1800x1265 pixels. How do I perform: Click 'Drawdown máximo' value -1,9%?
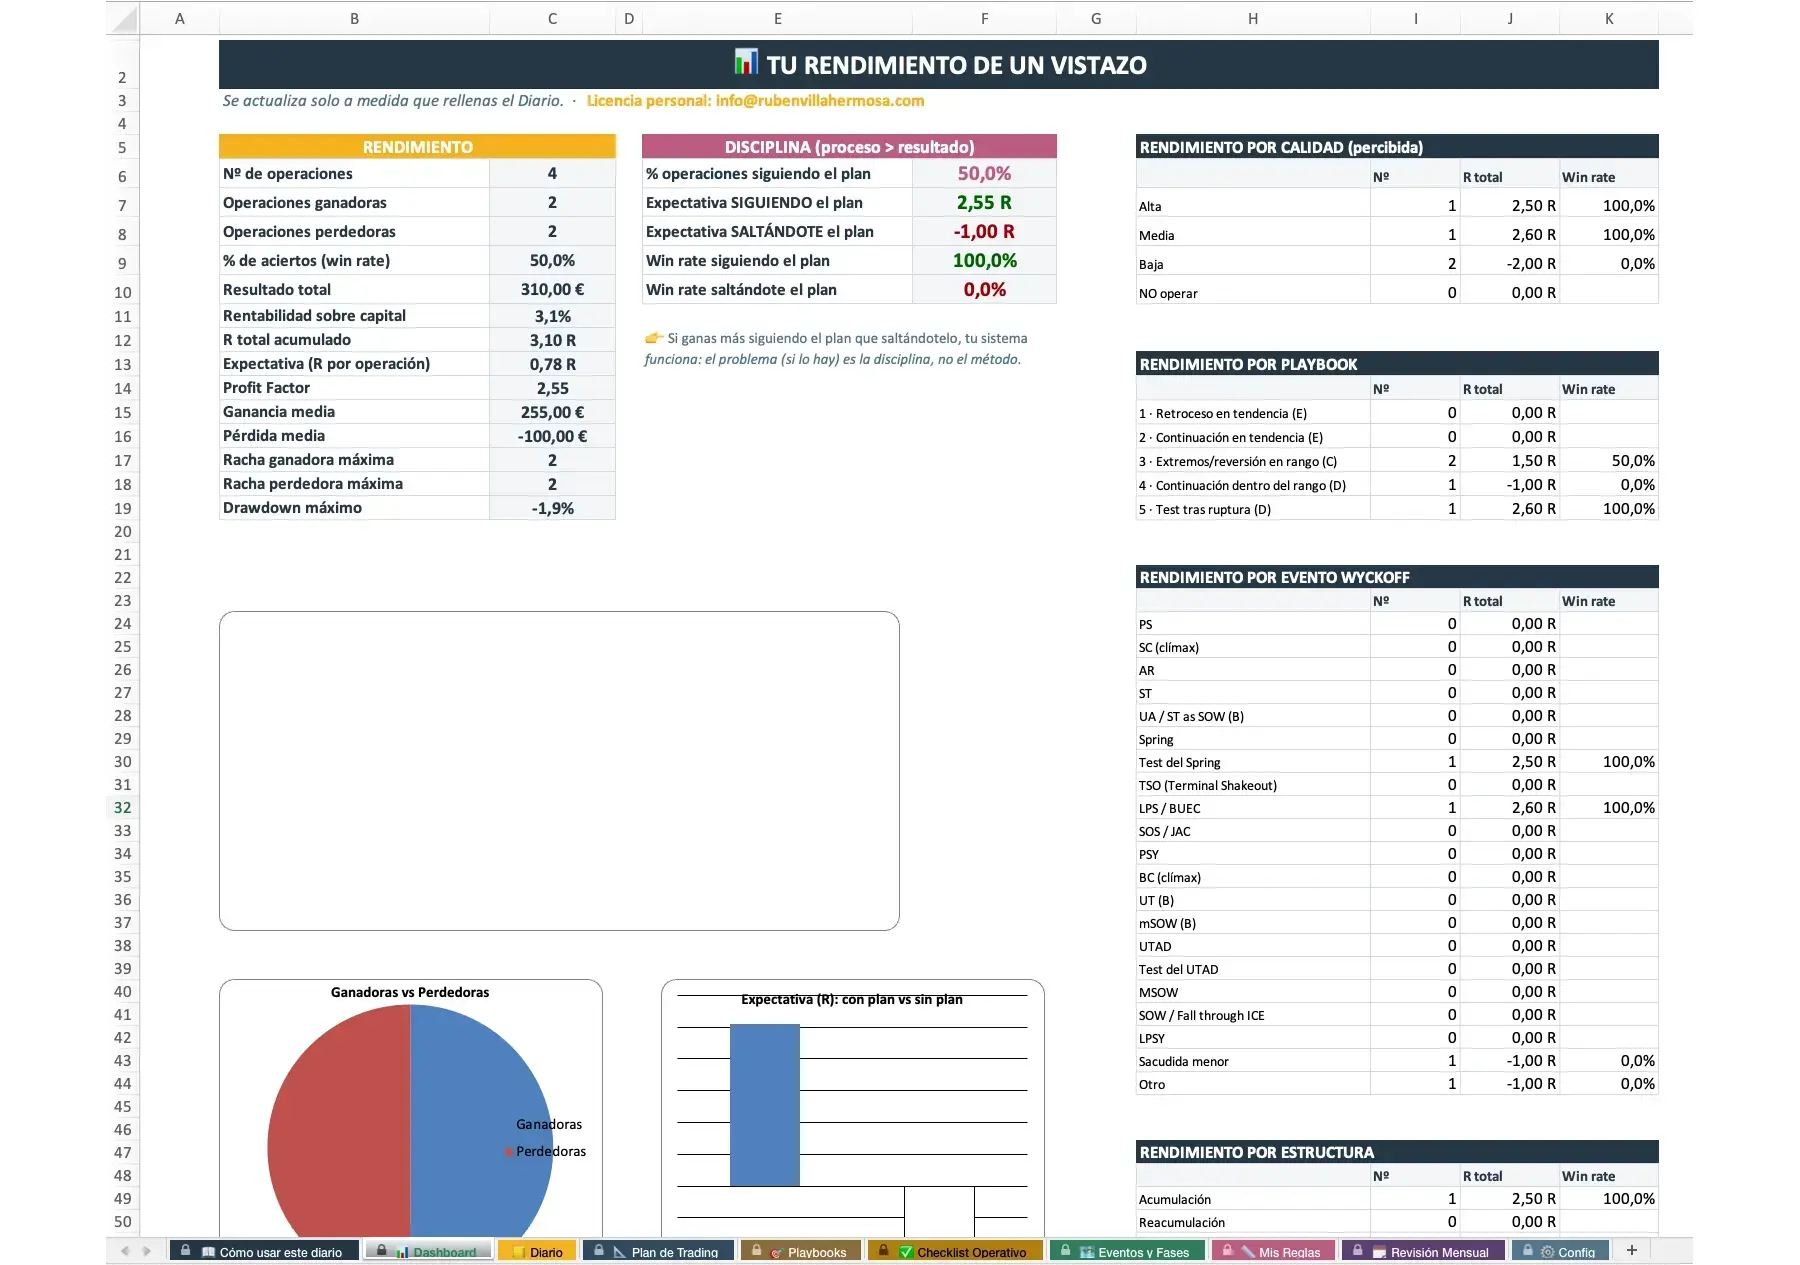coord(552,508)
